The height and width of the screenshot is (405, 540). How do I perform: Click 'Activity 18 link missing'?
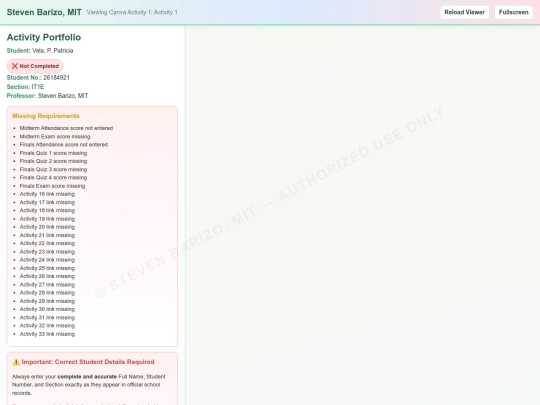47,210
